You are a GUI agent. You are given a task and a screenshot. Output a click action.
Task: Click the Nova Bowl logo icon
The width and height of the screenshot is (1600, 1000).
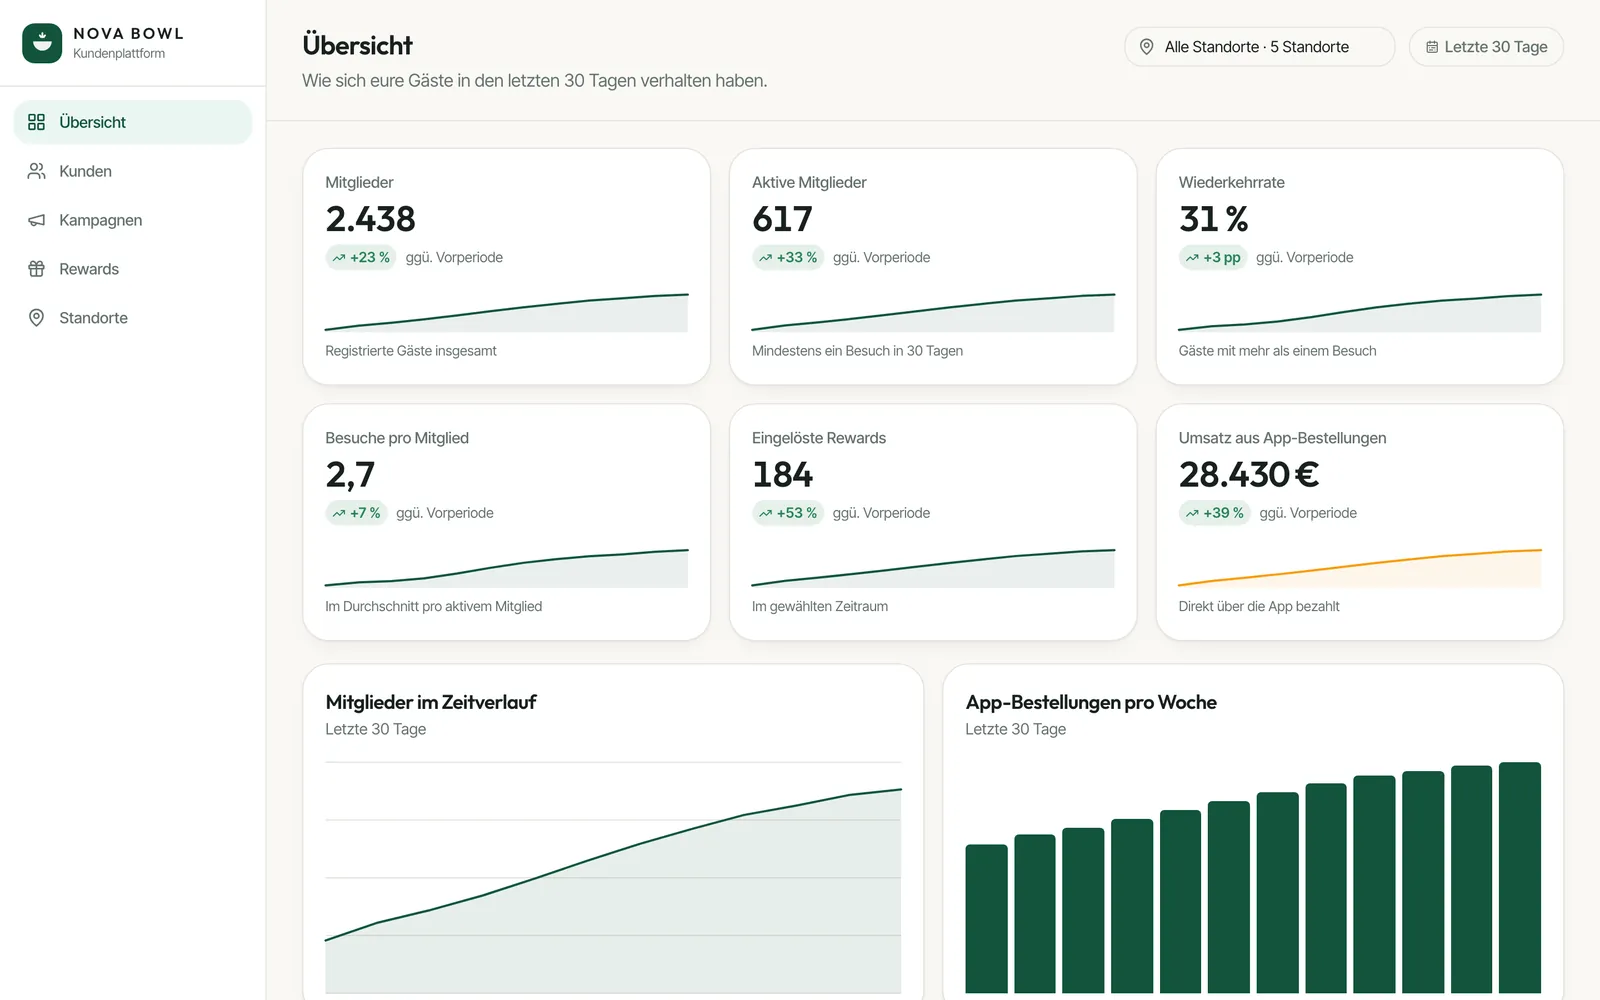[42, 43]
